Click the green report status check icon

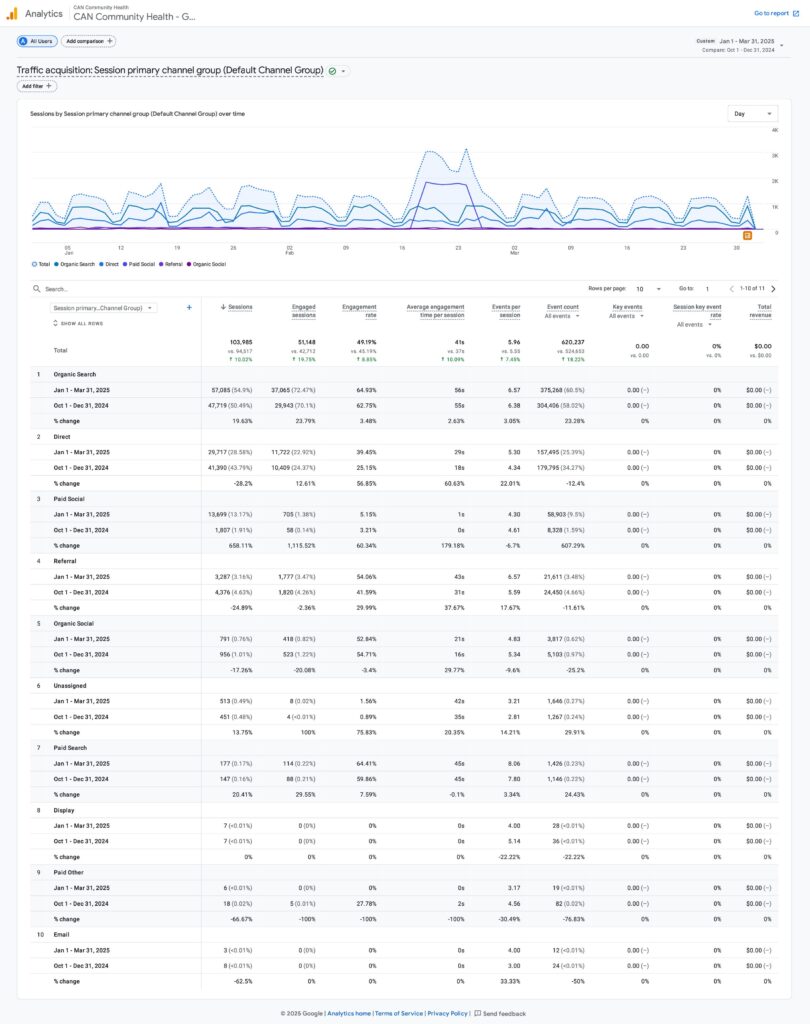(x=332, y=71)
